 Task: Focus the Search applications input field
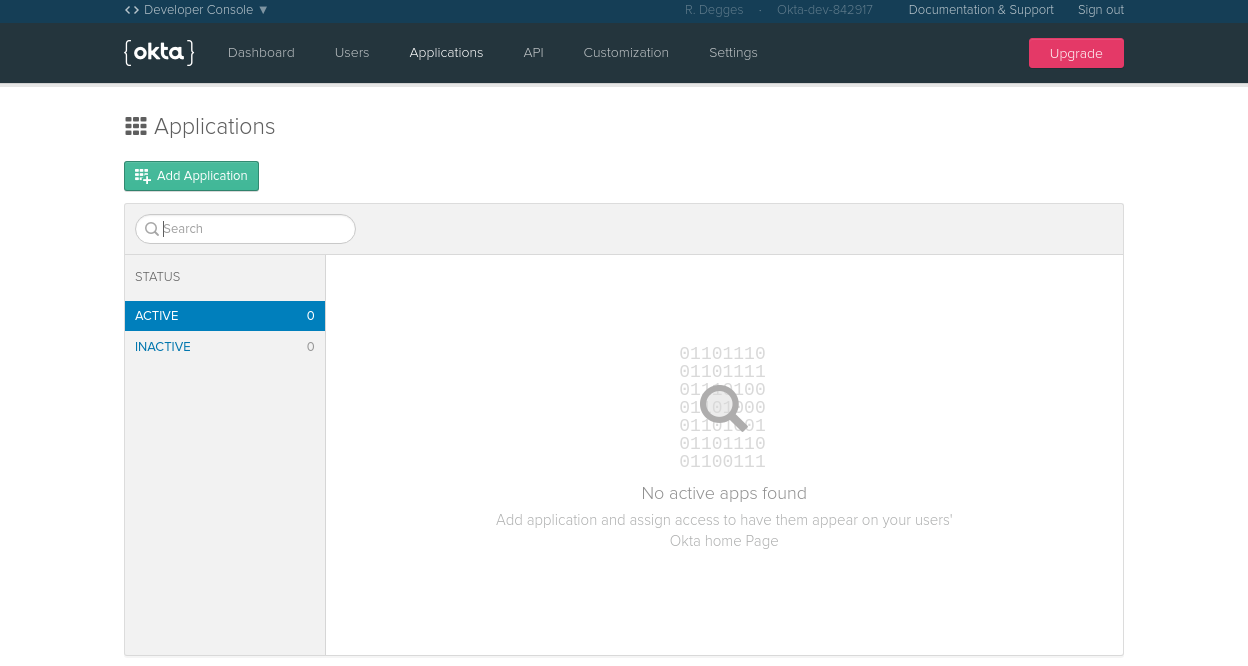point(255,229)
